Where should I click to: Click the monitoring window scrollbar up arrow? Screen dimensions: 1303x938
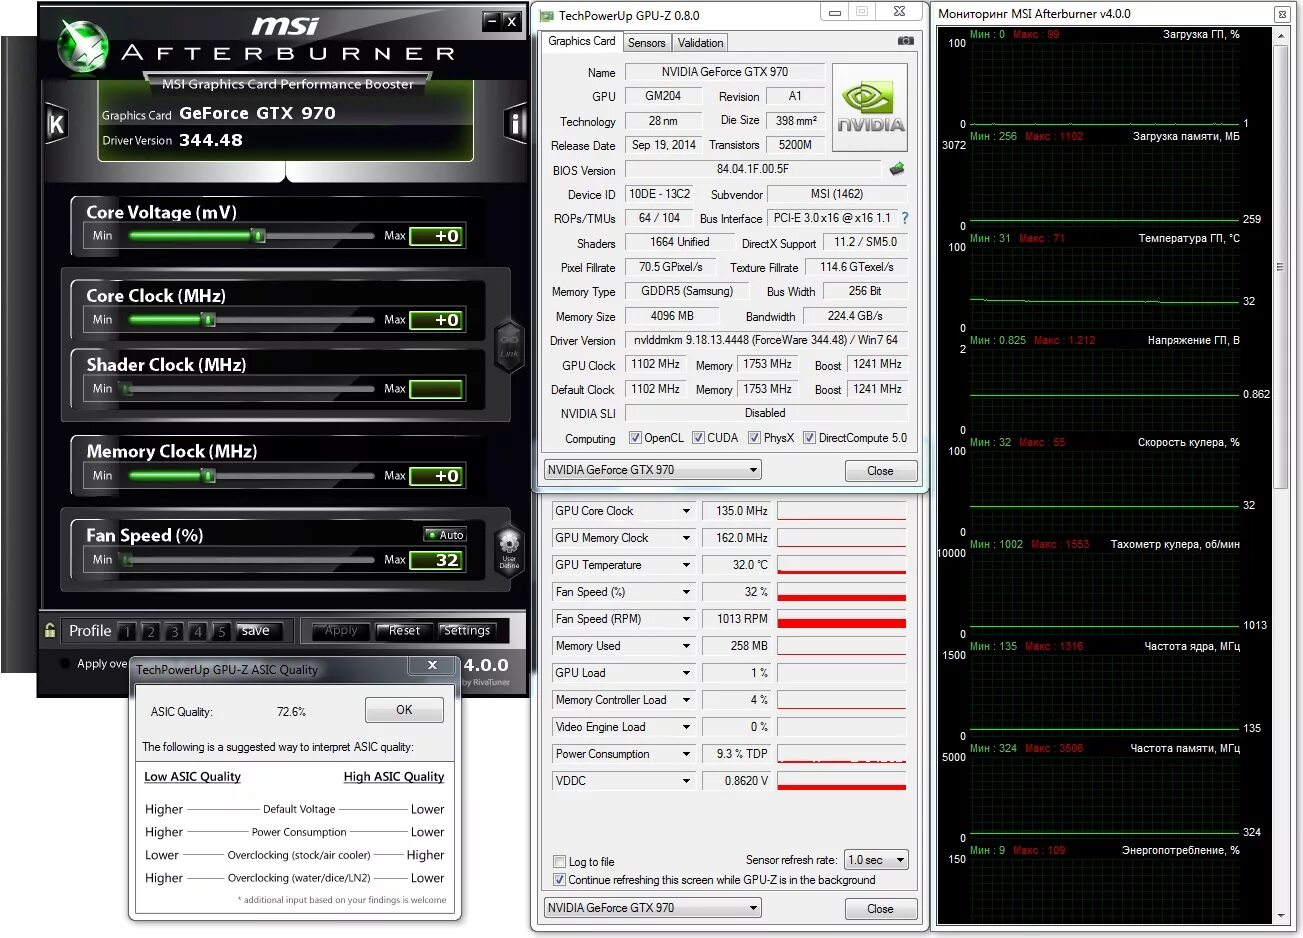point(1281,36)
